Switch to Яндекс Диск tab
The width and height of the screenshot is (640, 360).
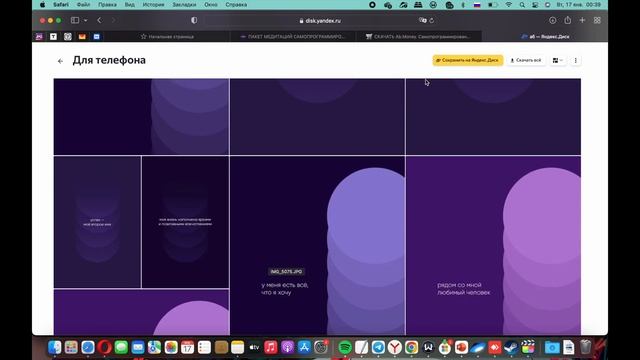tap(545, 36)
